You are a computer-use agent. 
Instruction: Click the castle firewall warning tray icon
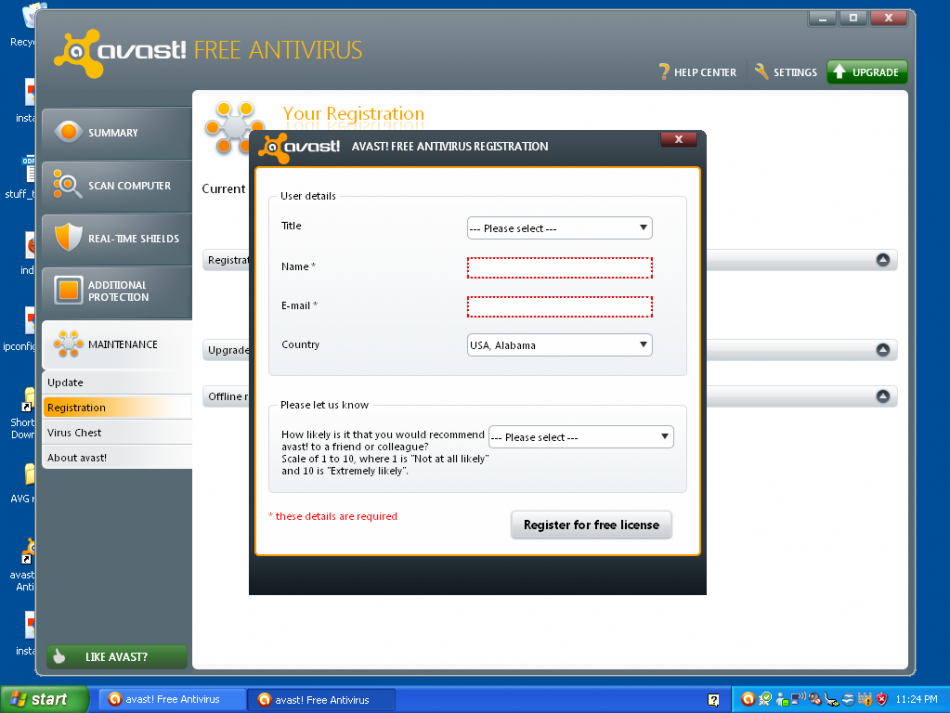(x=865, y=699)
